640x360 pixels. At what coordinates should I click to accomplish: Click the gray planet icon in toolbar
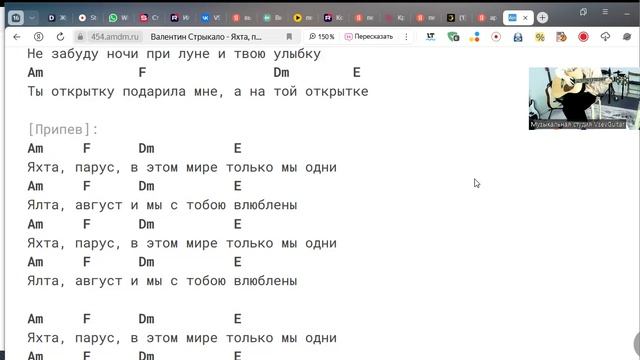[x=627, y=37]
